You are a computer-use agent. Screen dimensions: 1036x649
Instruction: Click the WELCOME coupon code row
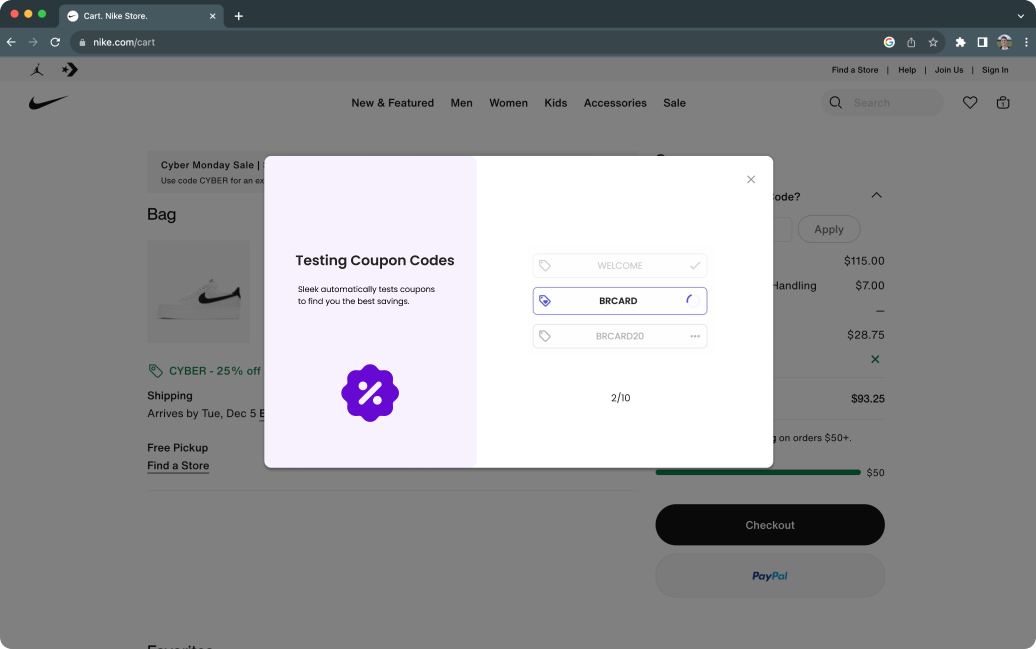[620, 266]
